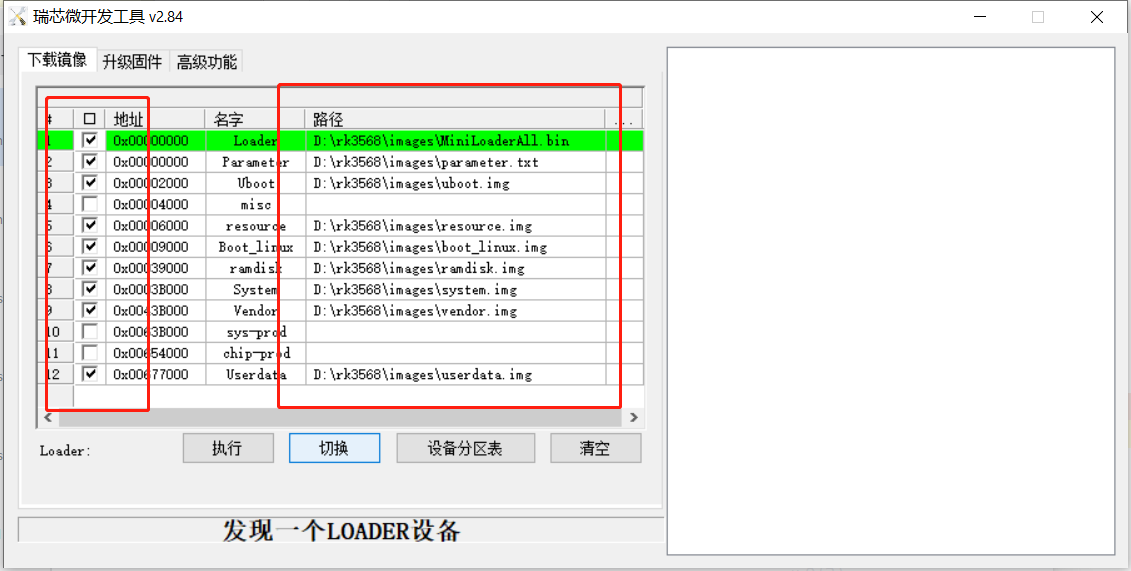Enable the misc partition checkbox
The width and height of the screenshot is (1131, 571).
click(89, 205)
